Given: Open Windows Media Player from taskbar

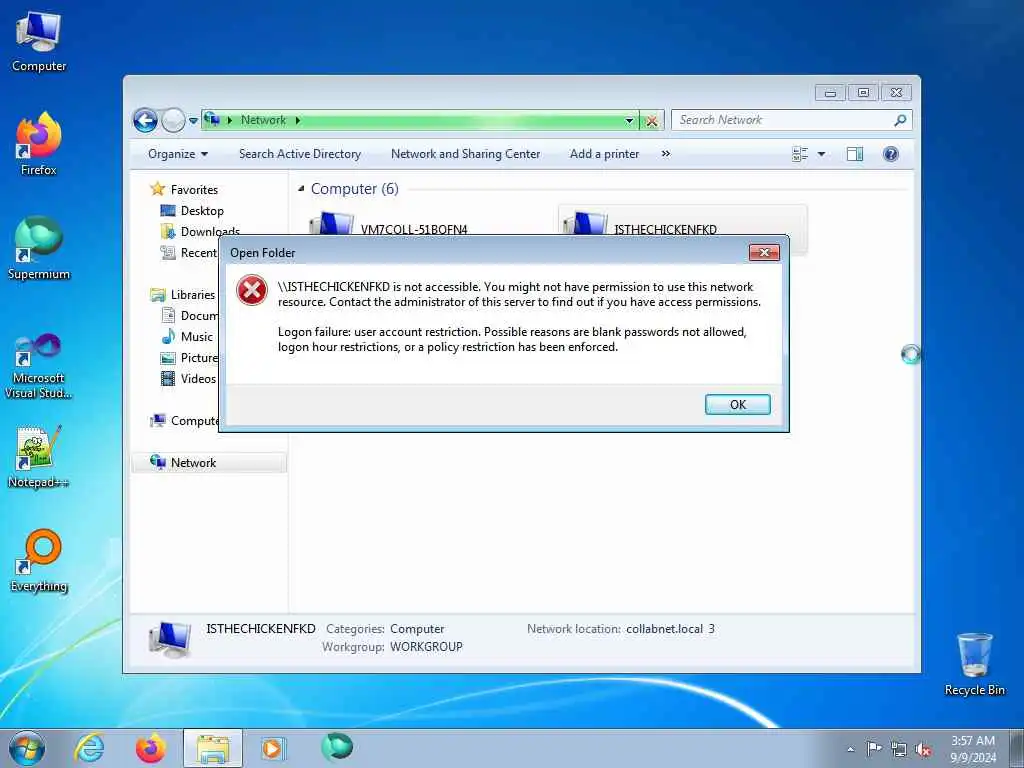Looking at the screenshot, I should pos(273,748).
